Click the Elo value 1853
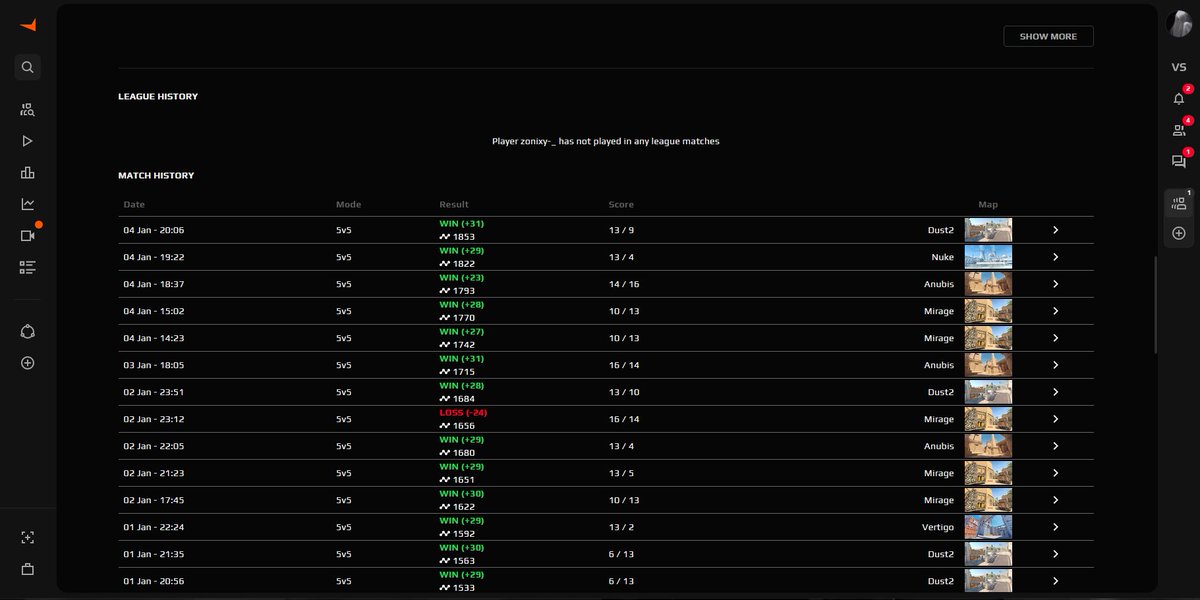Screen dimensions: 1200x600 pyautogui.click(x=464, y=237)
